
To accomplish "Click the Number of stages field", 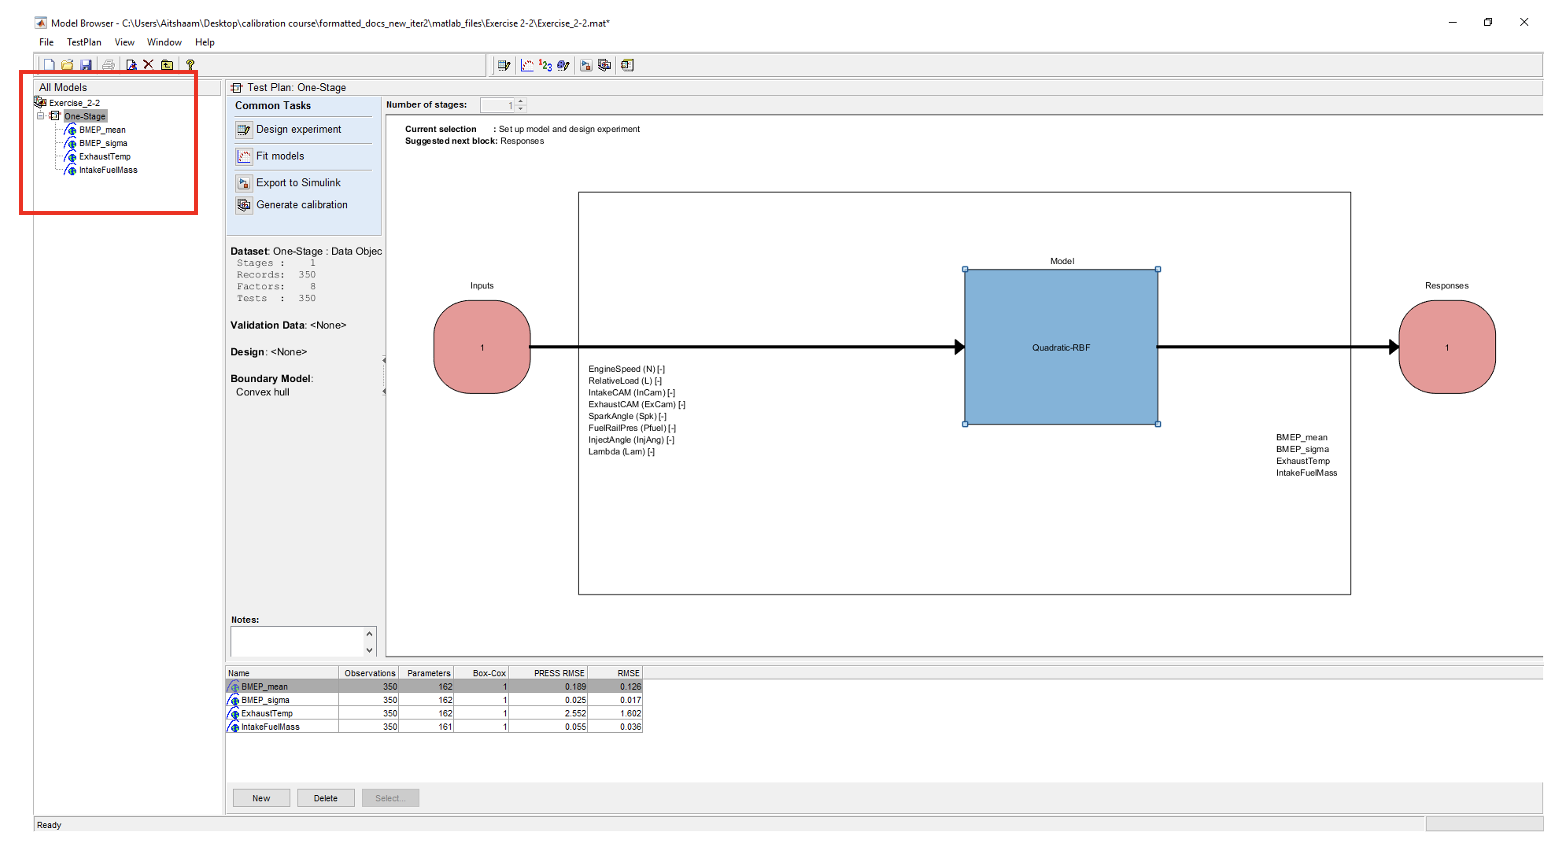I will (498, 105).
